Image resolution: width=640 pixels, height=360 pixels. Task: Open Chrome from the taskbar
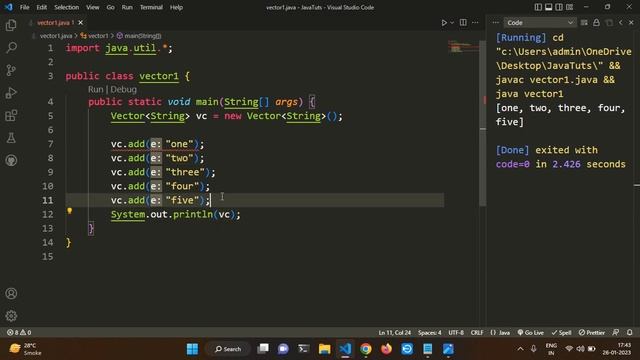pyautogui.click(x=366, y=349)
